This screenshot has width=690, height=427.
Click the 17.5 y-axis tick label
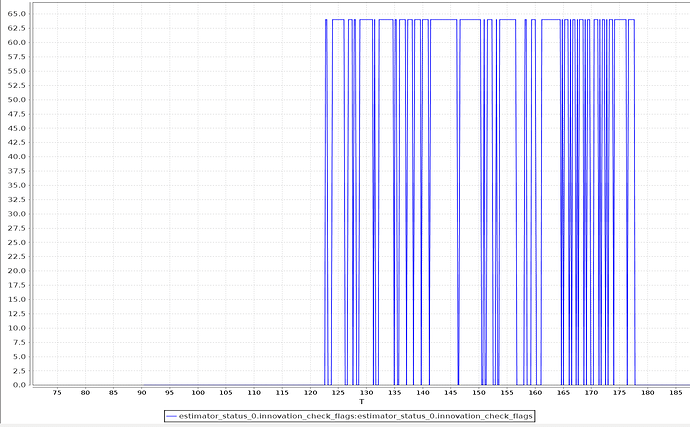pyautogui.click(x=17, y=285)
